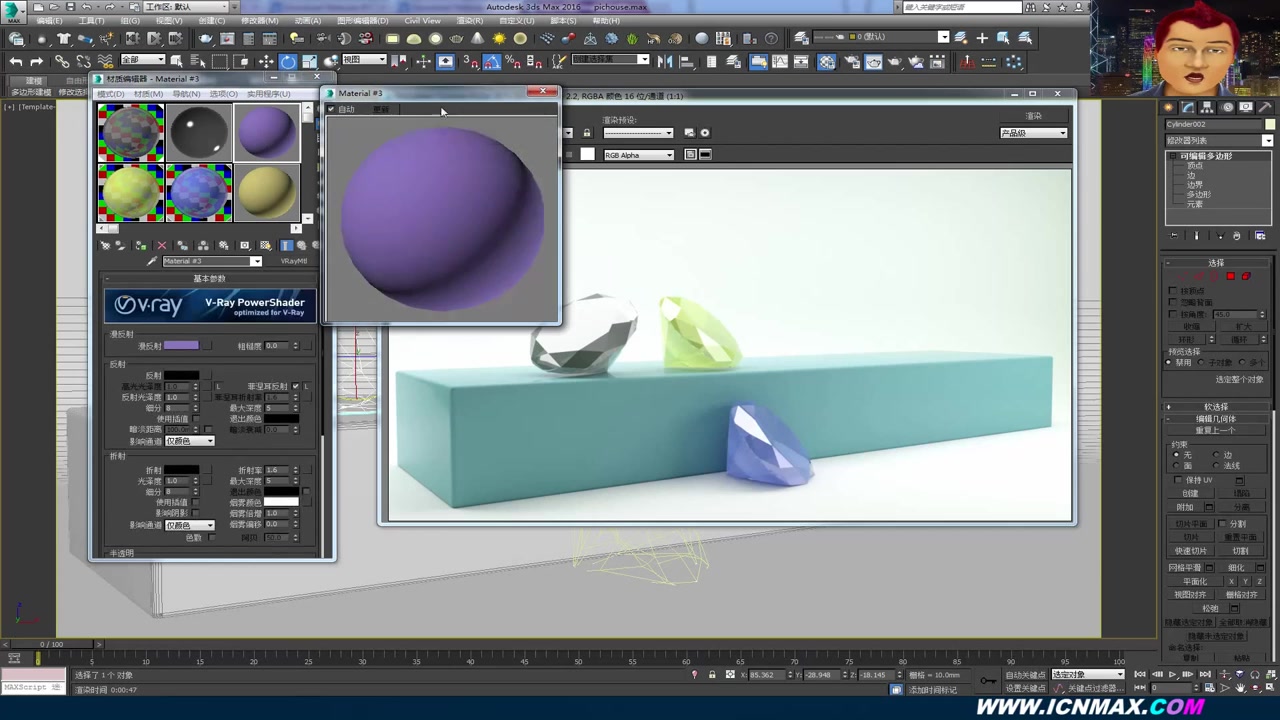The width and height of the screenshot is (1280, 720).
Task: Select red Element sub-object level icon
Action: [x=1246, y=276]
